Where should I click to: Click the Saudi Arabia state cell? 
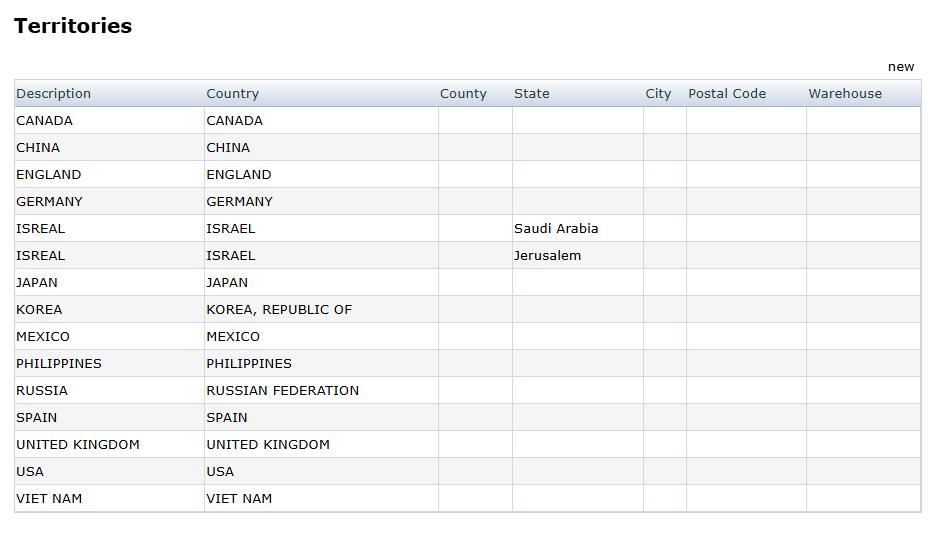coord(556,229)
